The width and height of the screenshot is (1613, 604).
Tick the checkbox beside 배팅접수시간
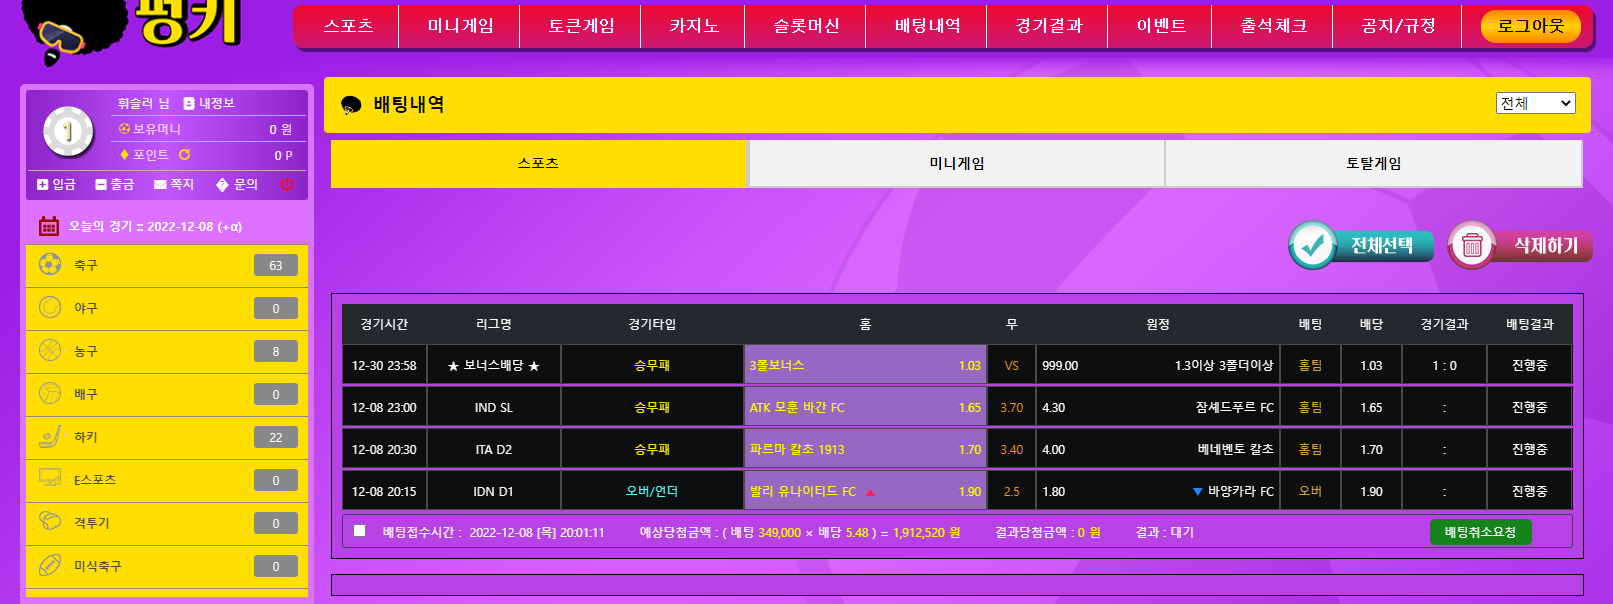click(360, 531)
